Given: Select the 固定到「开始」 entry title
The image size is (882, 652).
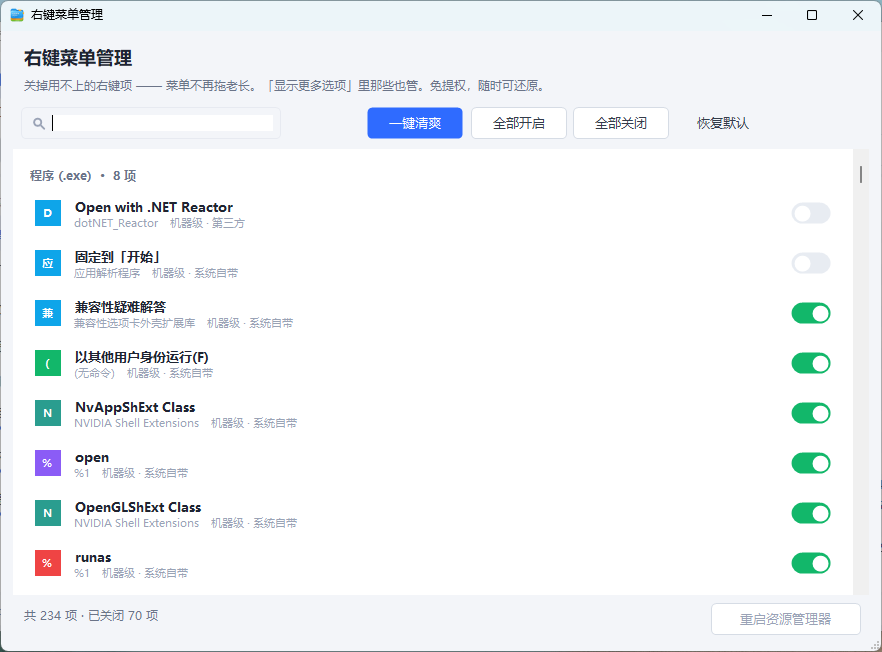Looking at the screenshot, I should 118,258.
